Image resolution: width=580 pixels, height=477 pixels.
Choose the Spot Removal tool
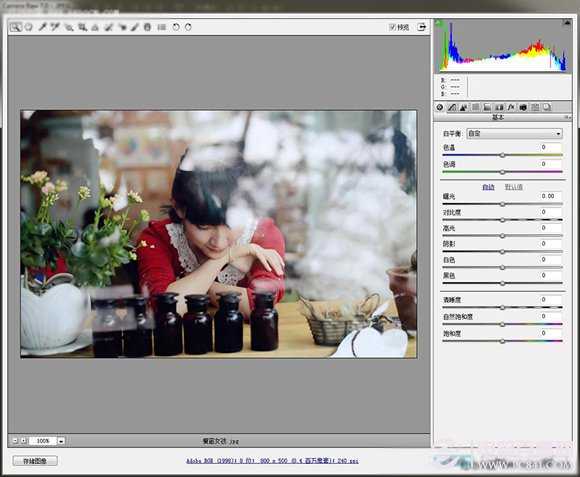[109, 27]
